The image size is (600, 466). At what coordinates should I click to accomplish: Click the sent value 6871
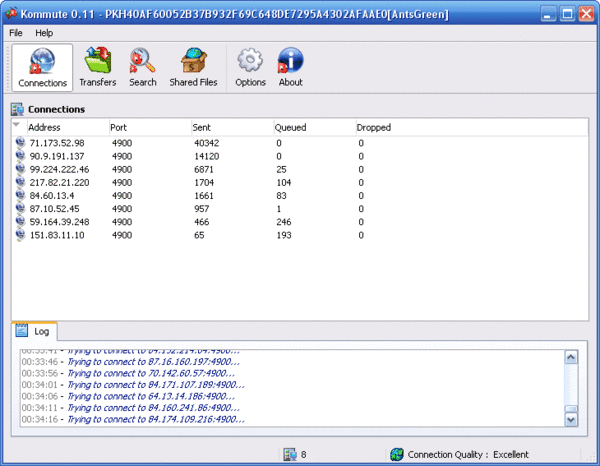pos(204,169)
